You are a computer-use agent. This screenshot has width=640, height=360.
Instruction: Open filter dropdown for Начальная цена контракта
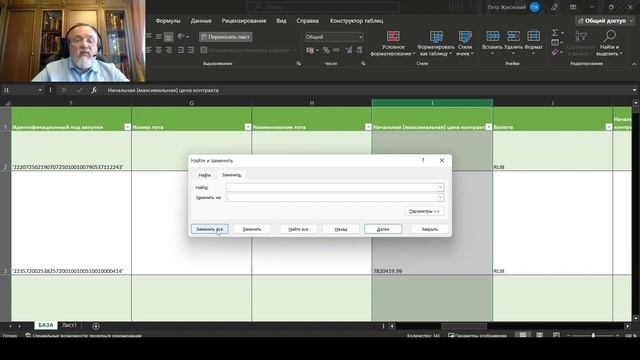[489, 127]
